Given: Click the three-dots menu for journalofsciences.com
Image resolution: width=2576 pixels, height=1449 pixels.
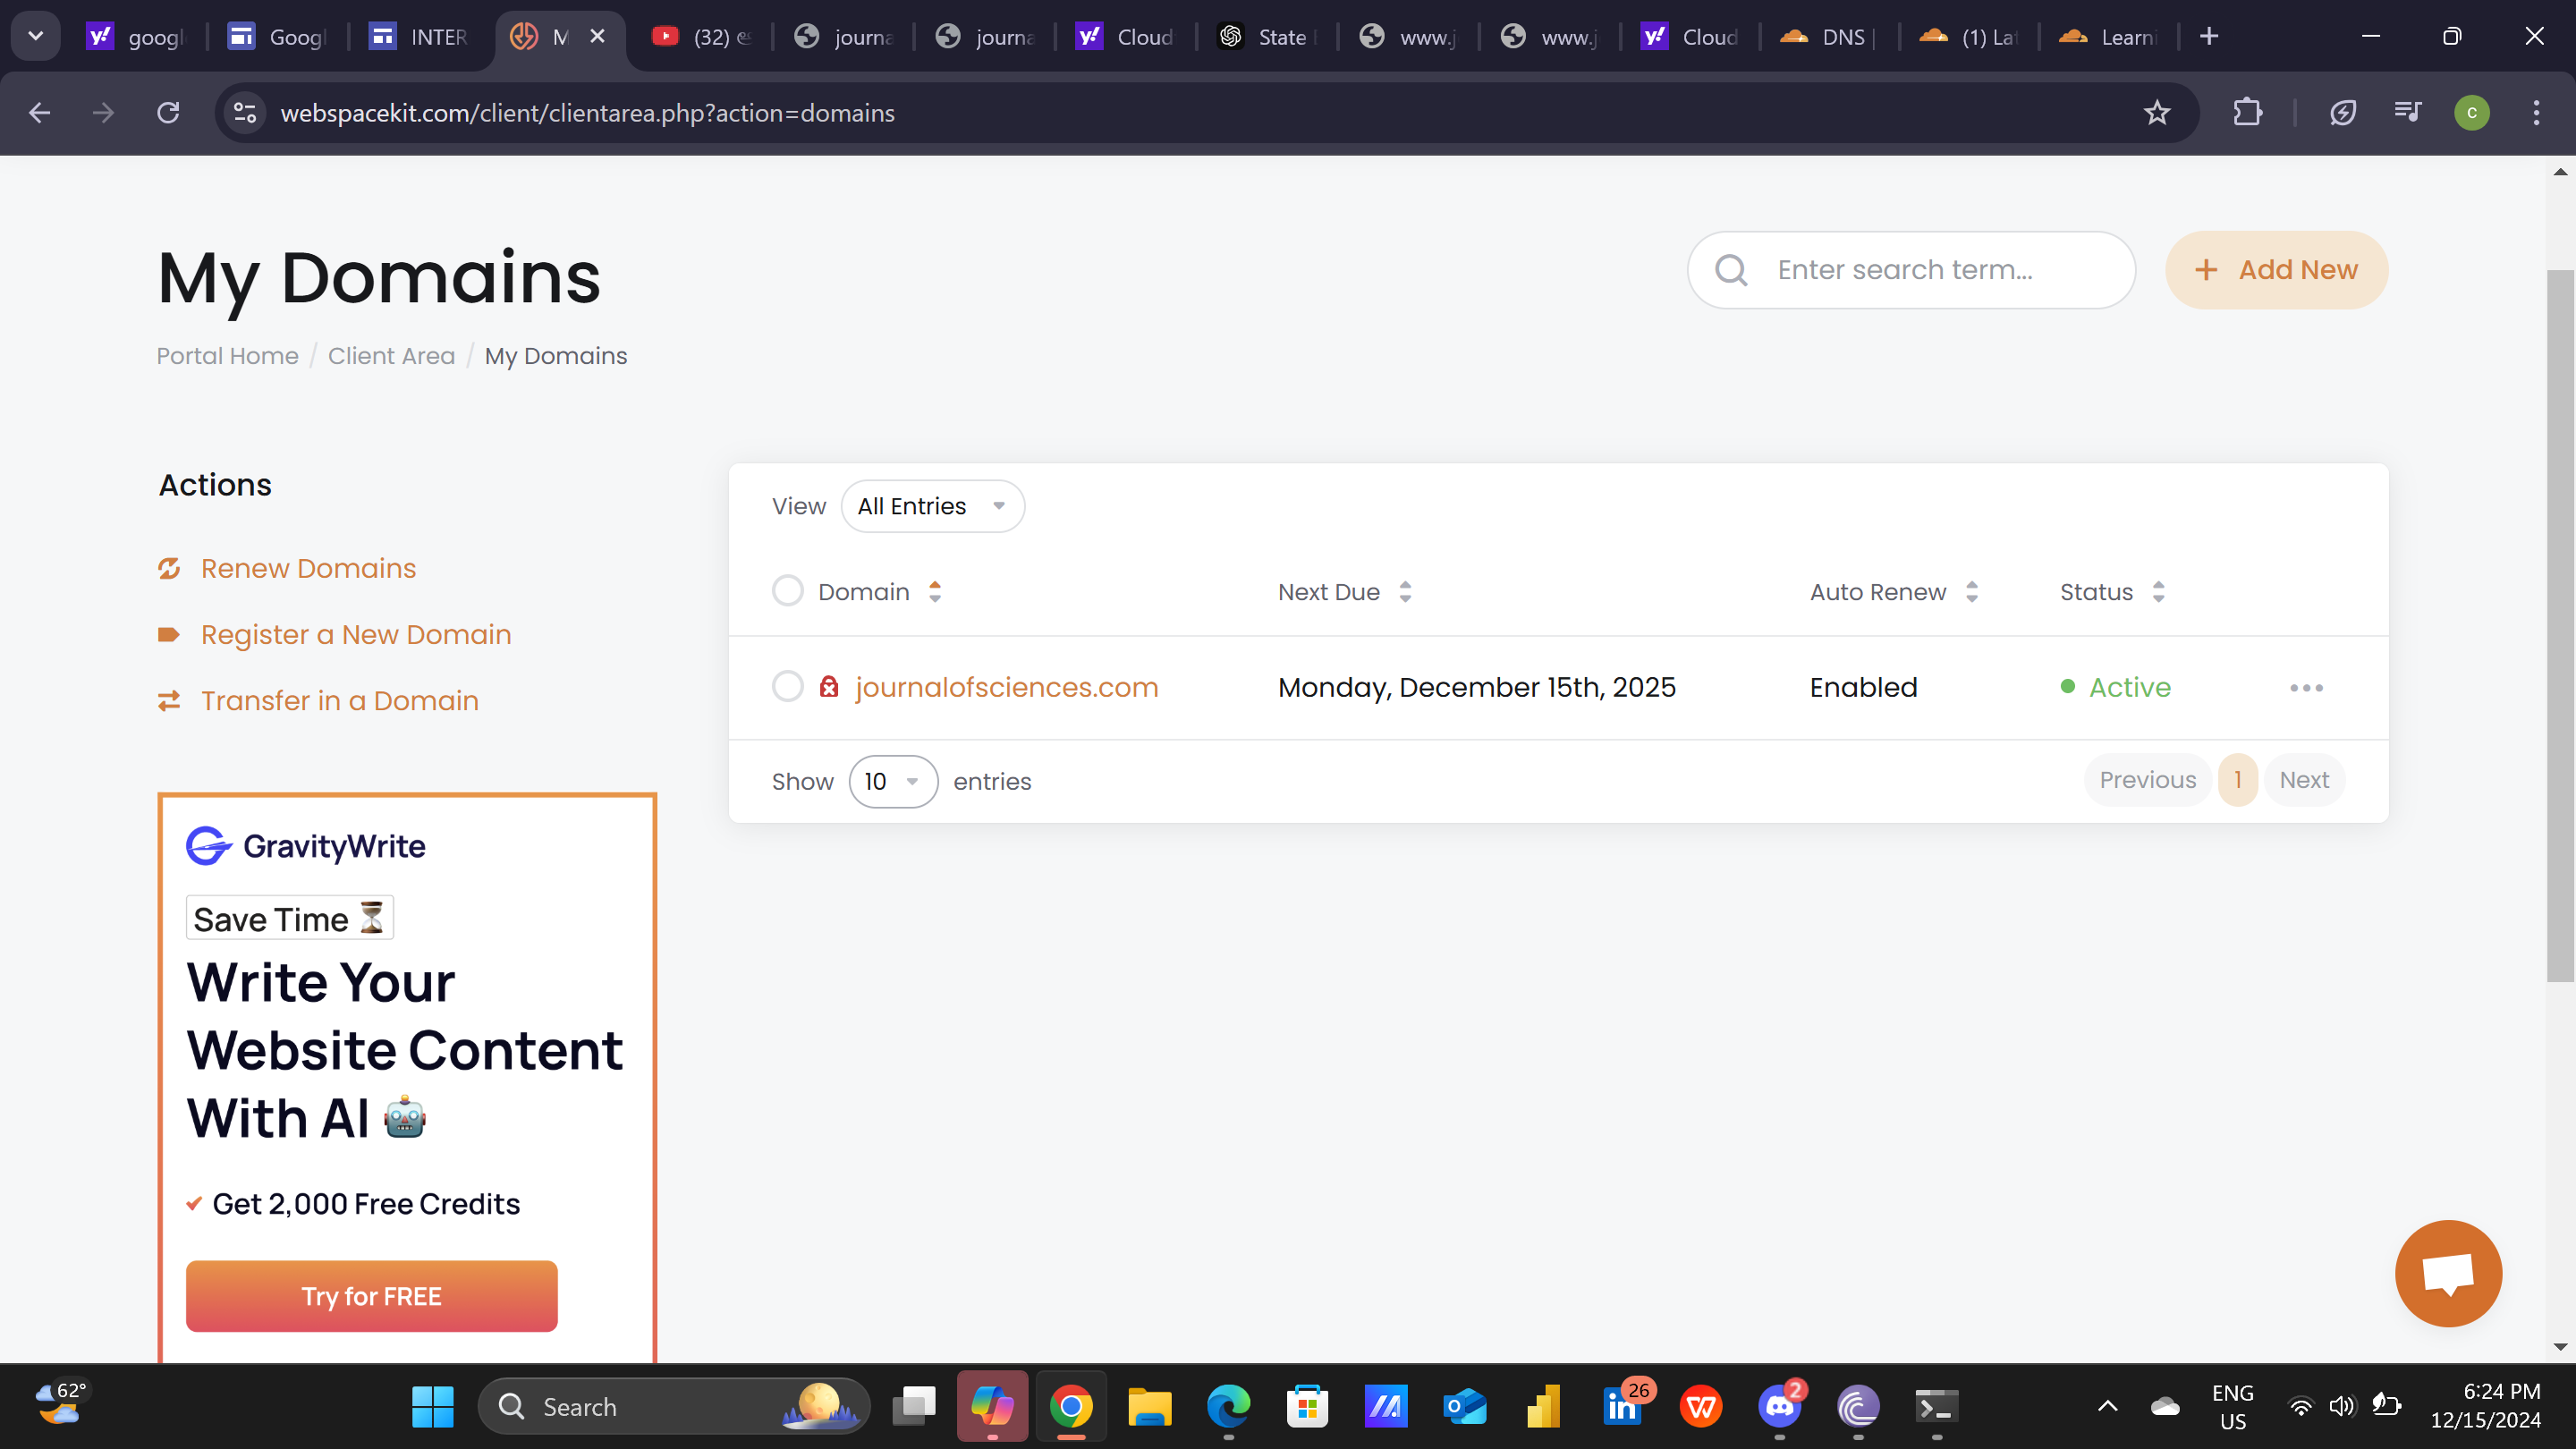Looking at the screenshot, I should 2306,688.
